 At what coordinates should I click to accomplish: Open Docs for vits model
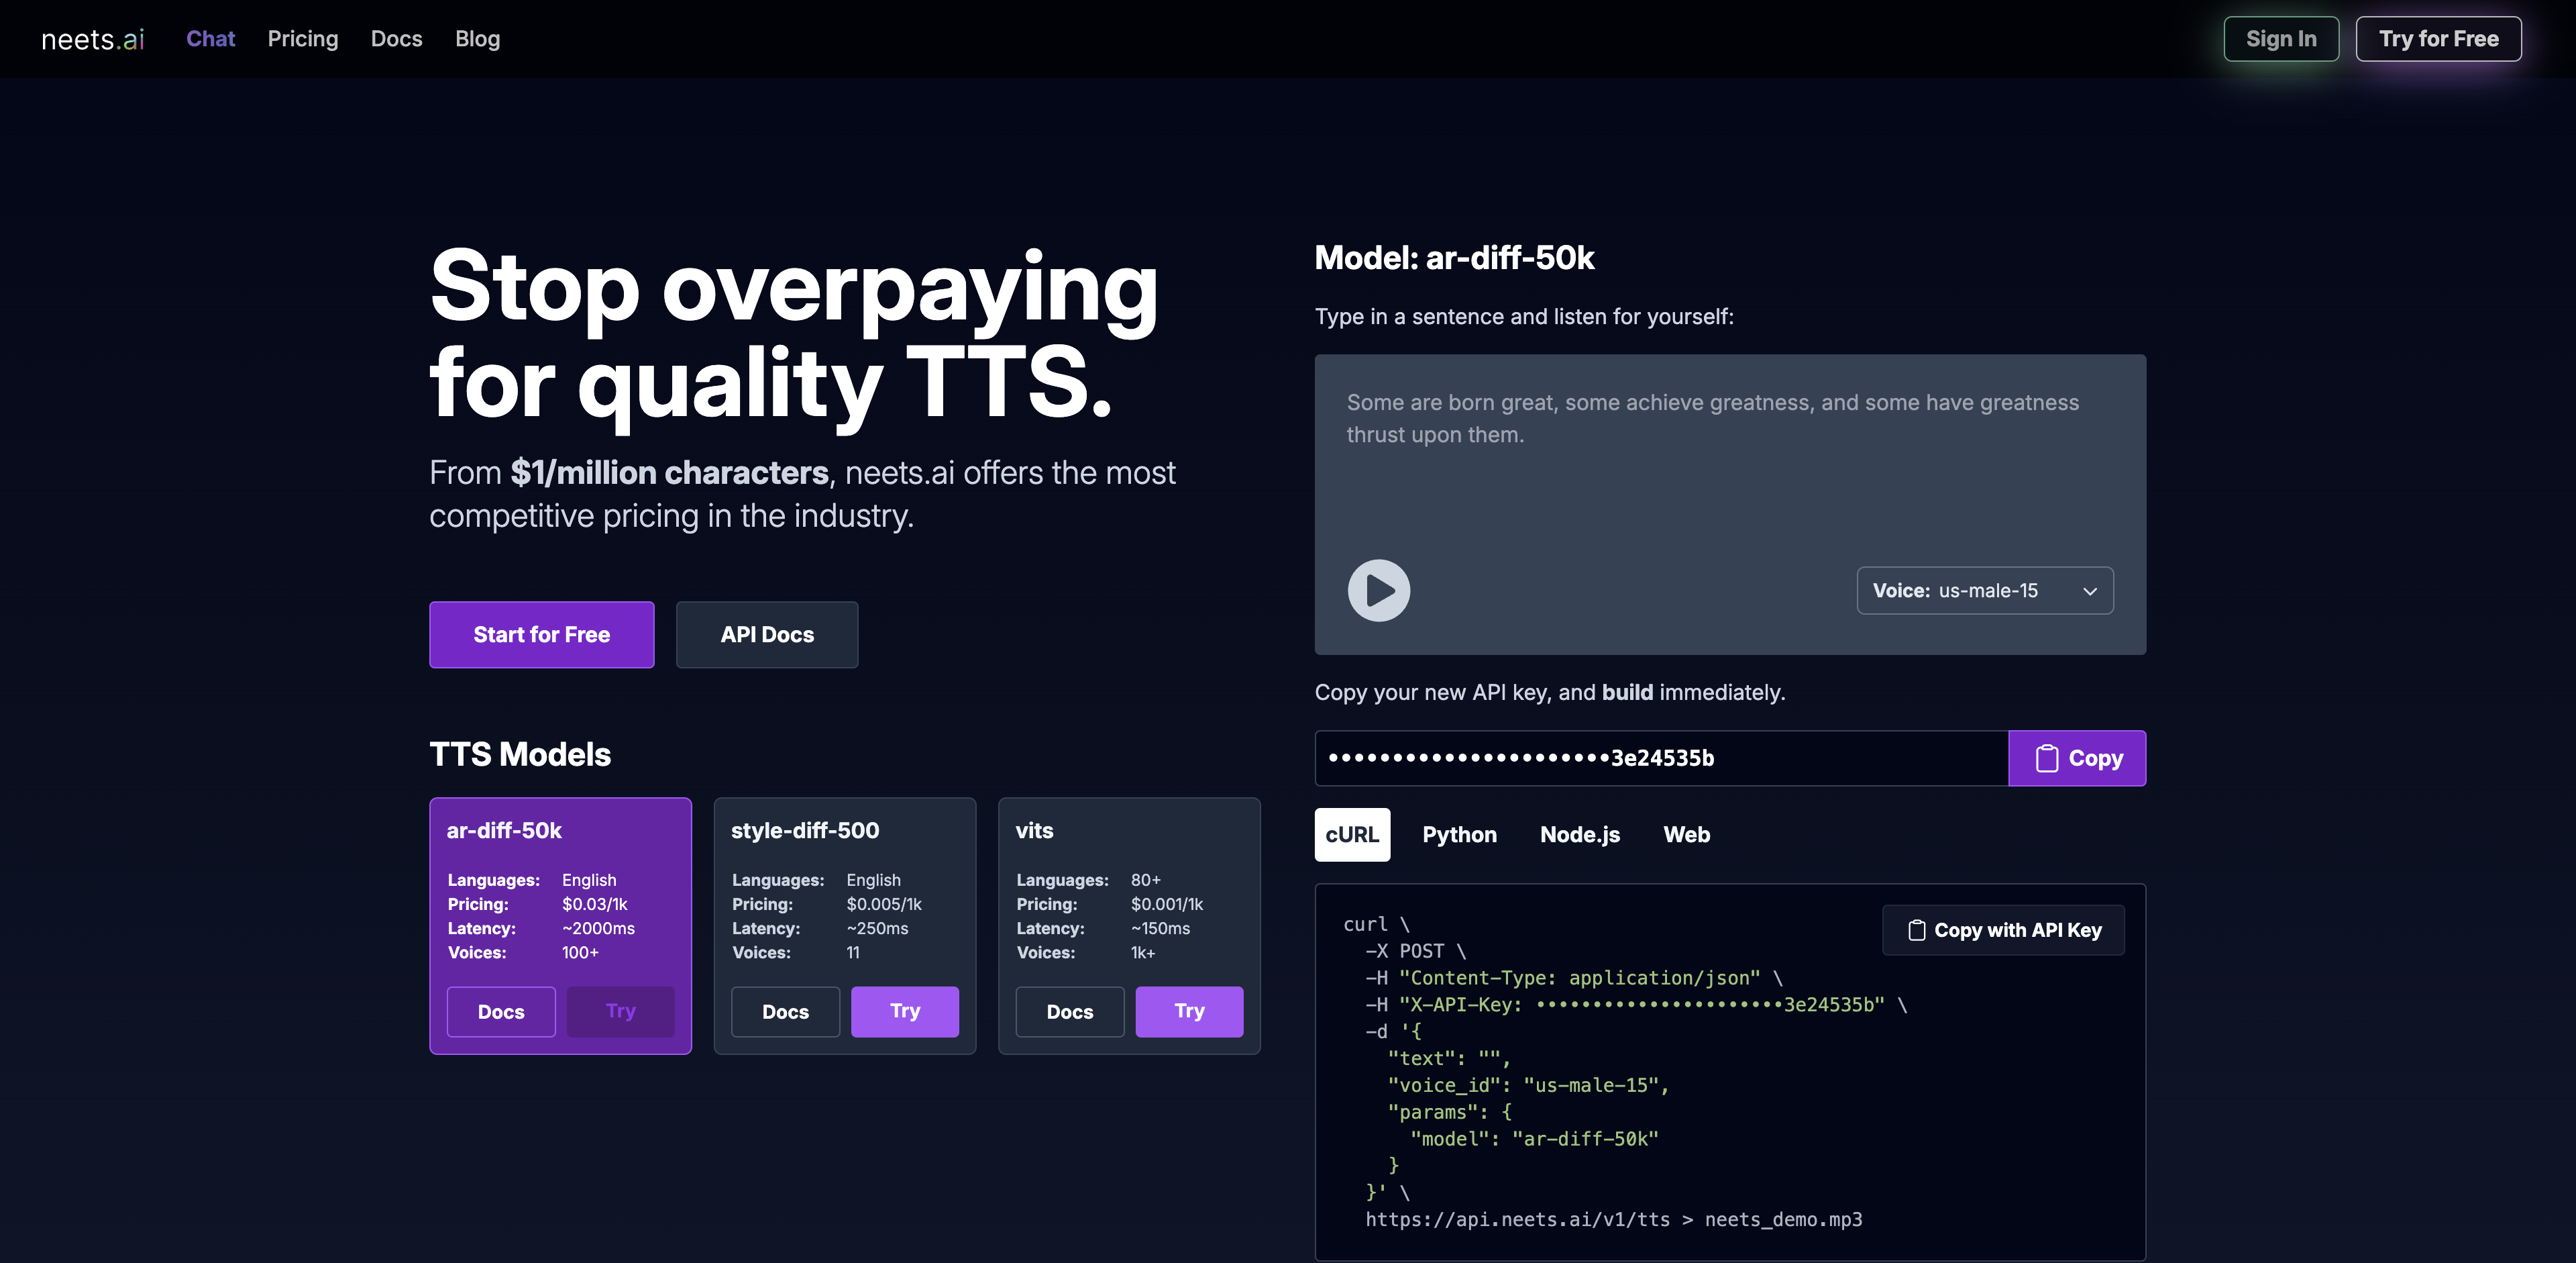tap(1070, 1012)
